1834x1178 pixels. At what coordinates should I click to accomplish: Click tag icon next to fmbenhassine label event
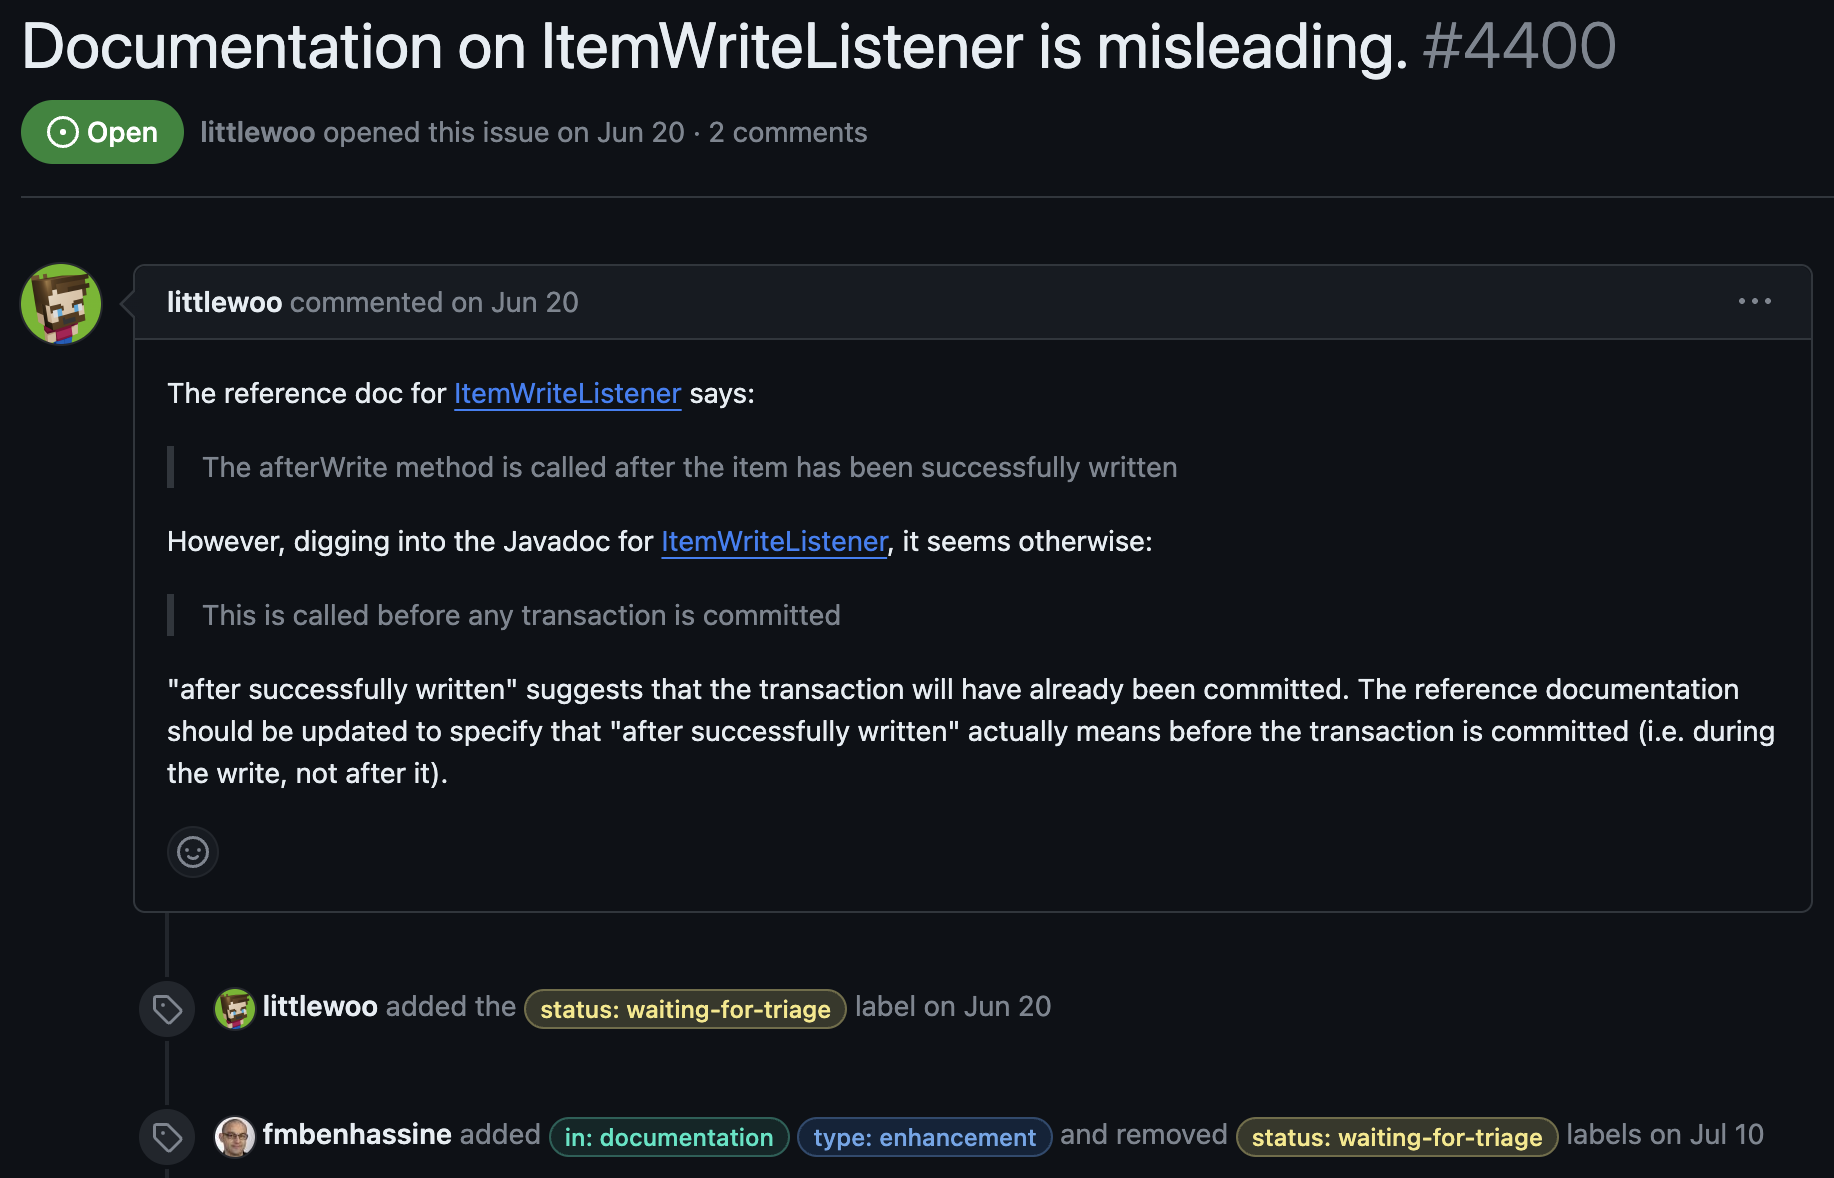pyautogui.click(x=167, y=1137)
